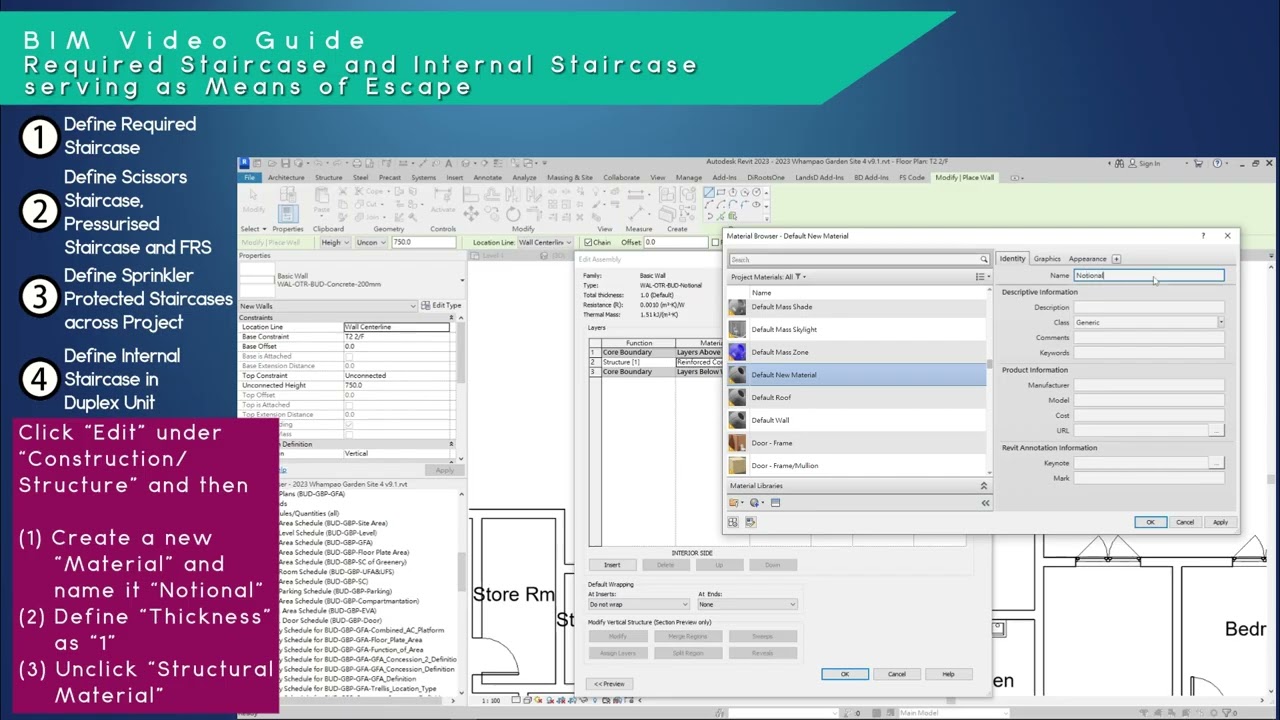1280x720 pixels.
Task: Click the Edit Type button
Action: click(442, 305)
